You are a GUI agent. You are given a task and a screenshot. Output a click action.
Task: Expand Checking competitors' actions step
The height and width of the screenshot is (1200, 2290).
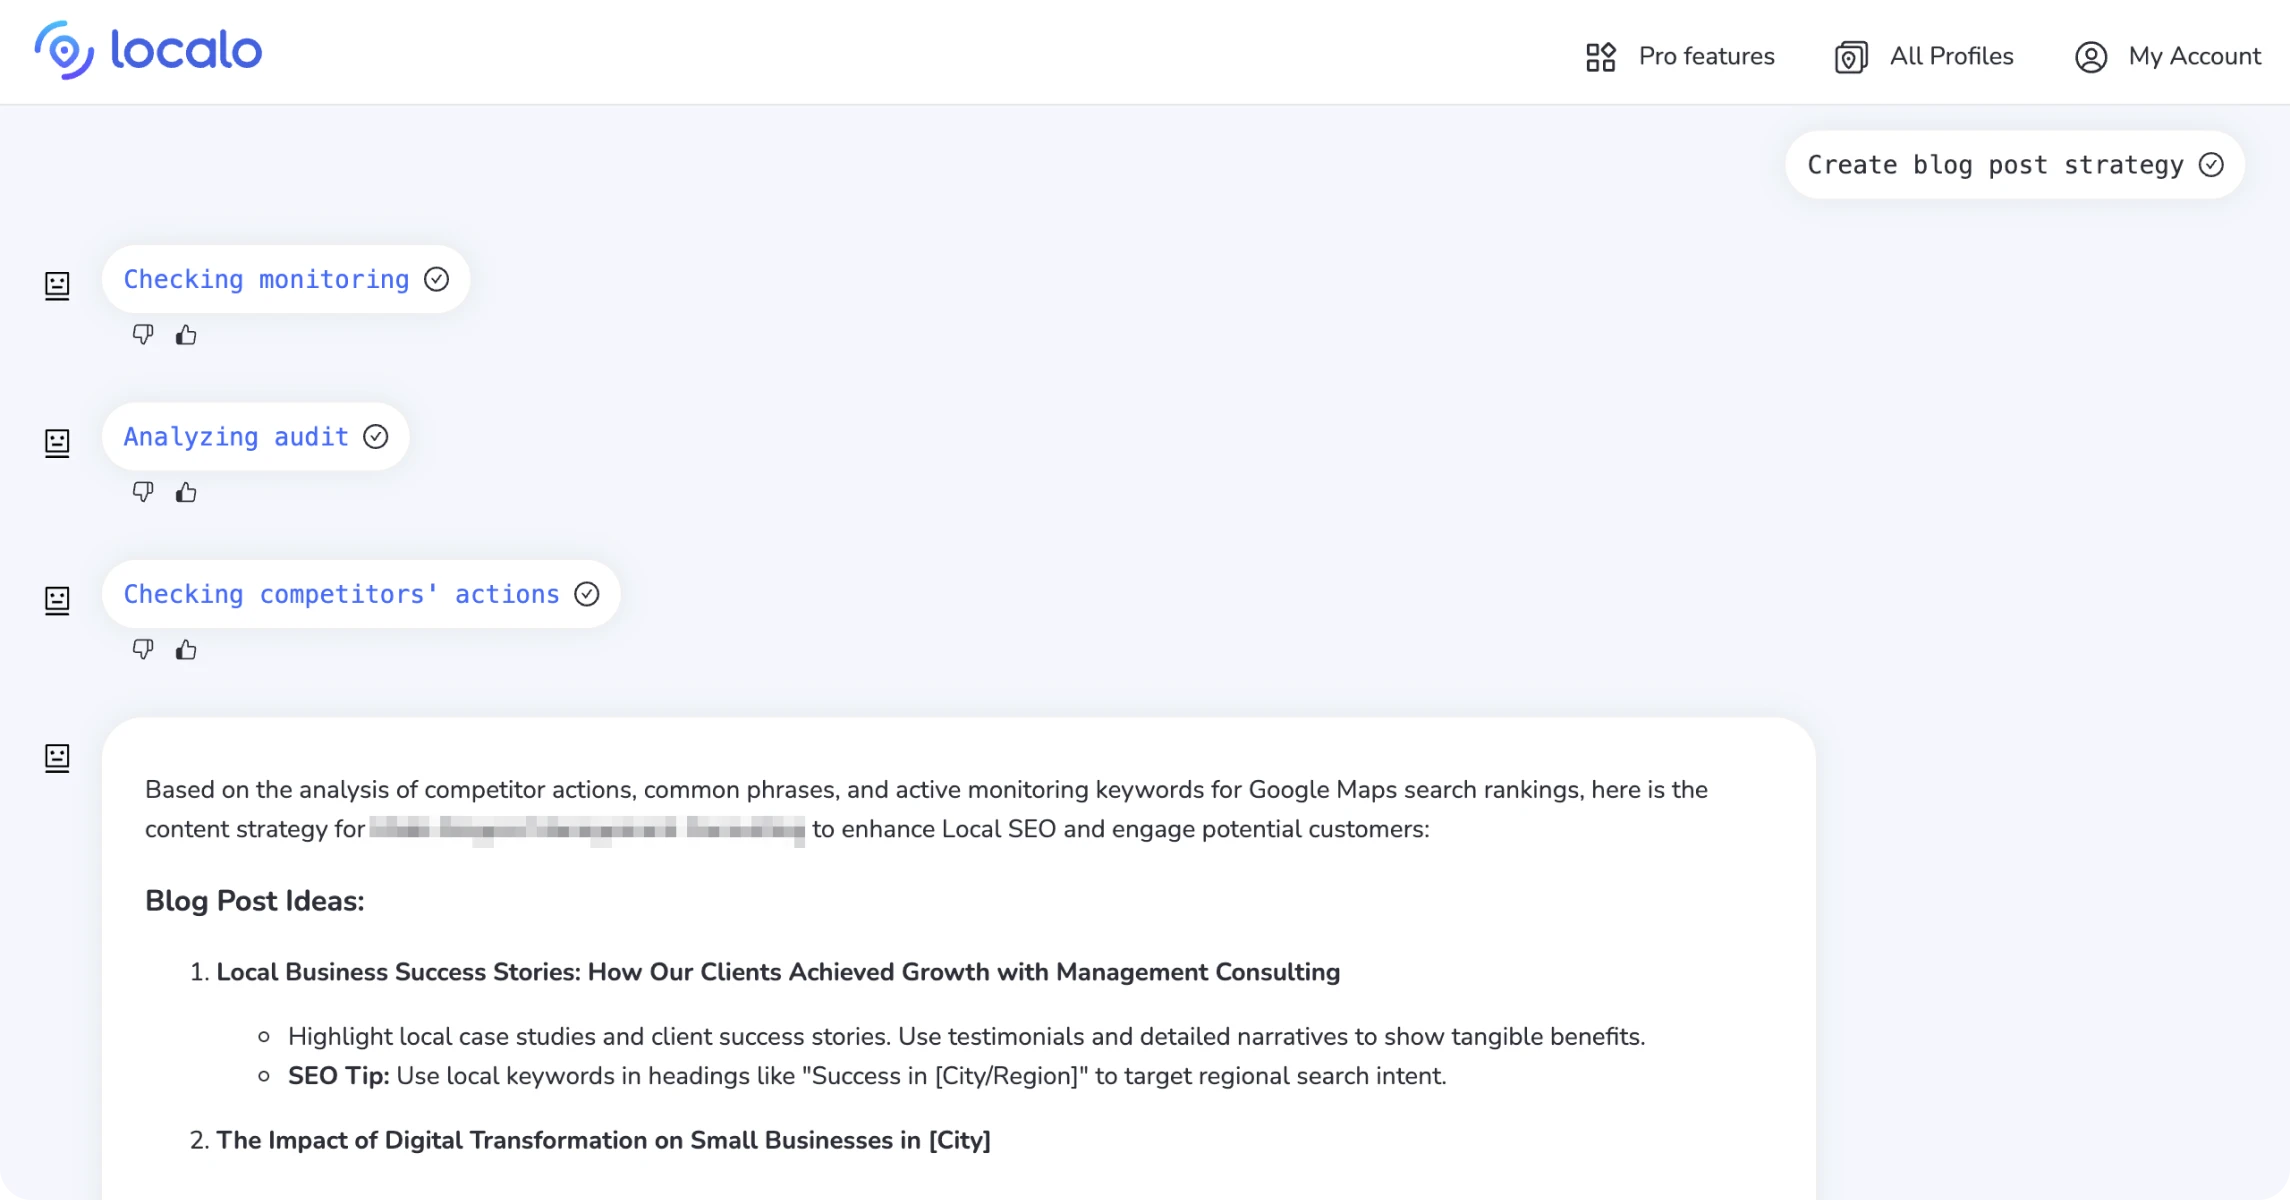coord(341,594)
